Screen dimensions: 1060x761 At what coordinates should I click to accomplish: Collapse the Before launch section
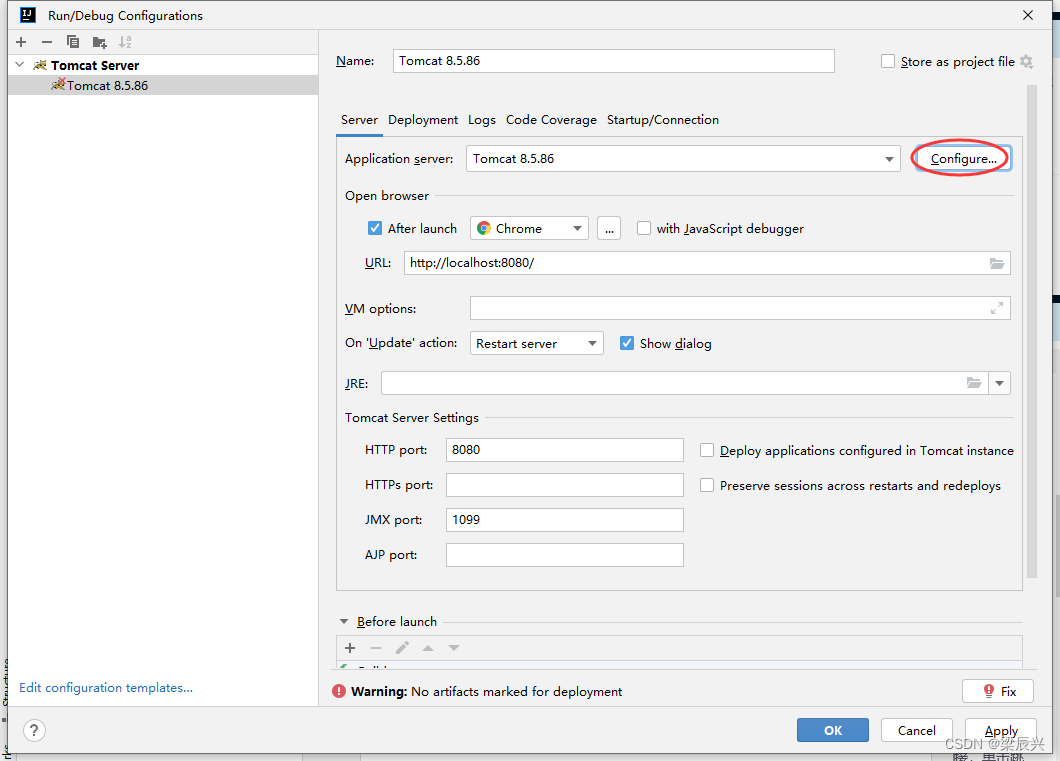[x=344, y=621]
